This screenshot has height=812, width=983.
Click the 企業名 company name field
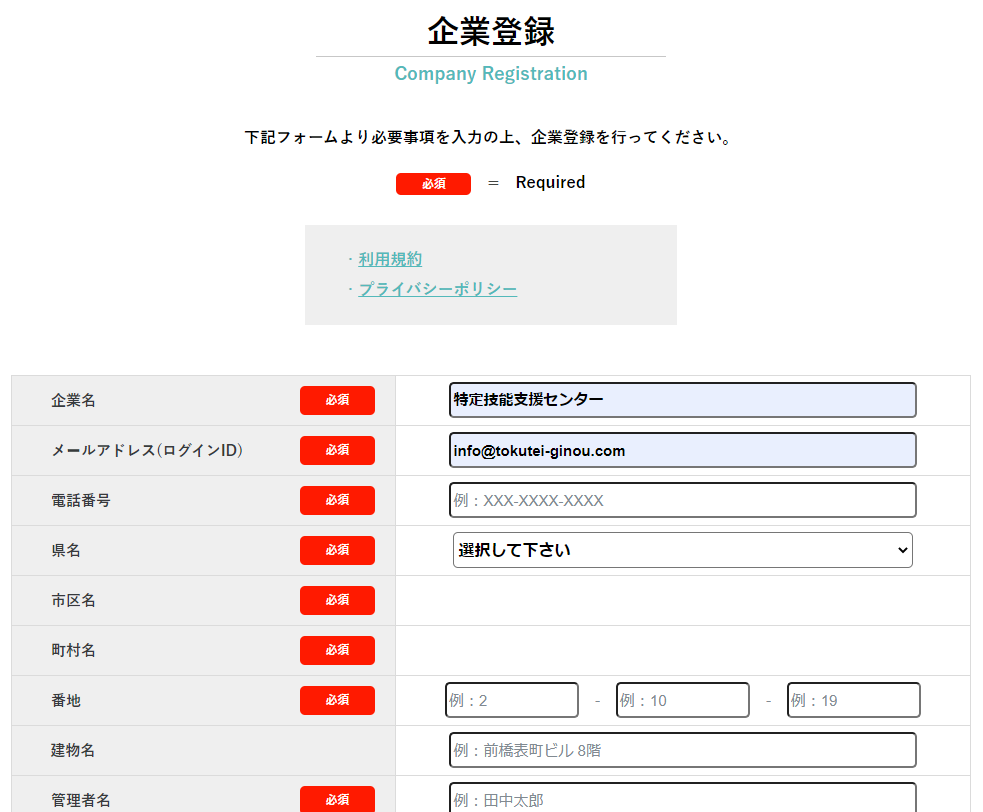point(682,400)
